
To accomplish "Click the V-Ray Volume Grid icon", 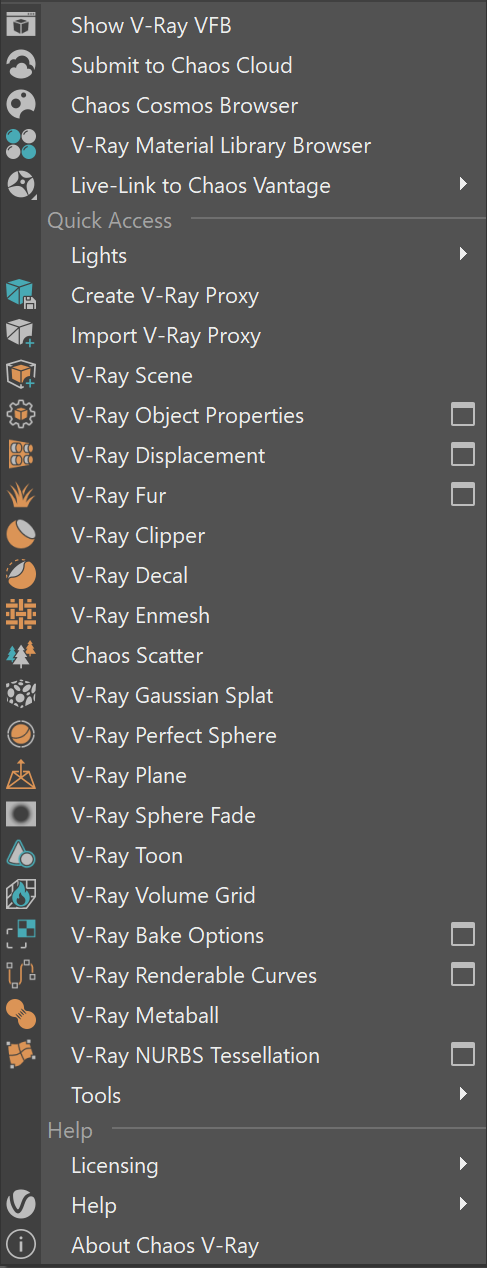I will coord(21,895).
